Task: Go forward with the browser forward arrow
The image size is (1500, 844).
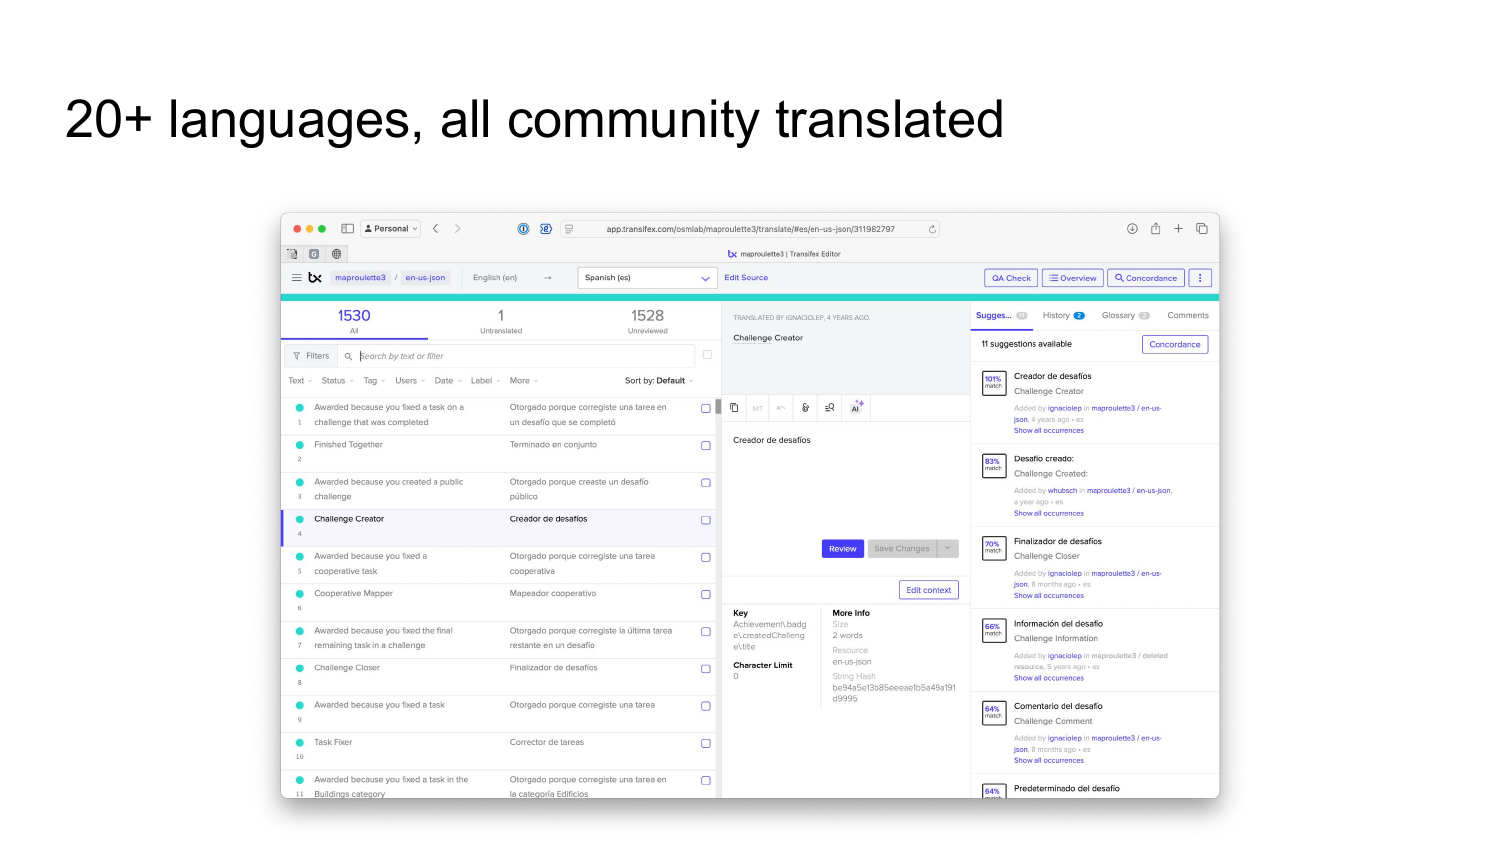Action: [x=458, y=229]
